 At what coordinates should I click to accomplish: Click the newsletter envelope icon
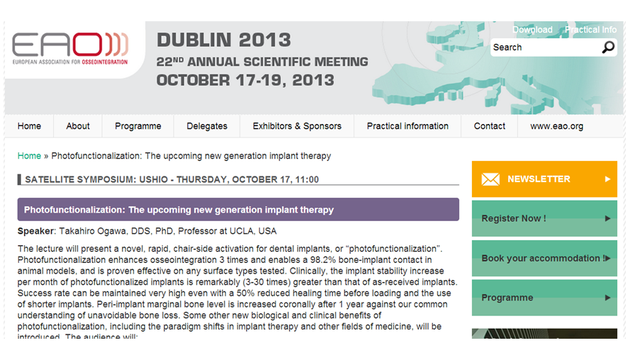click(x=490, y=179)
